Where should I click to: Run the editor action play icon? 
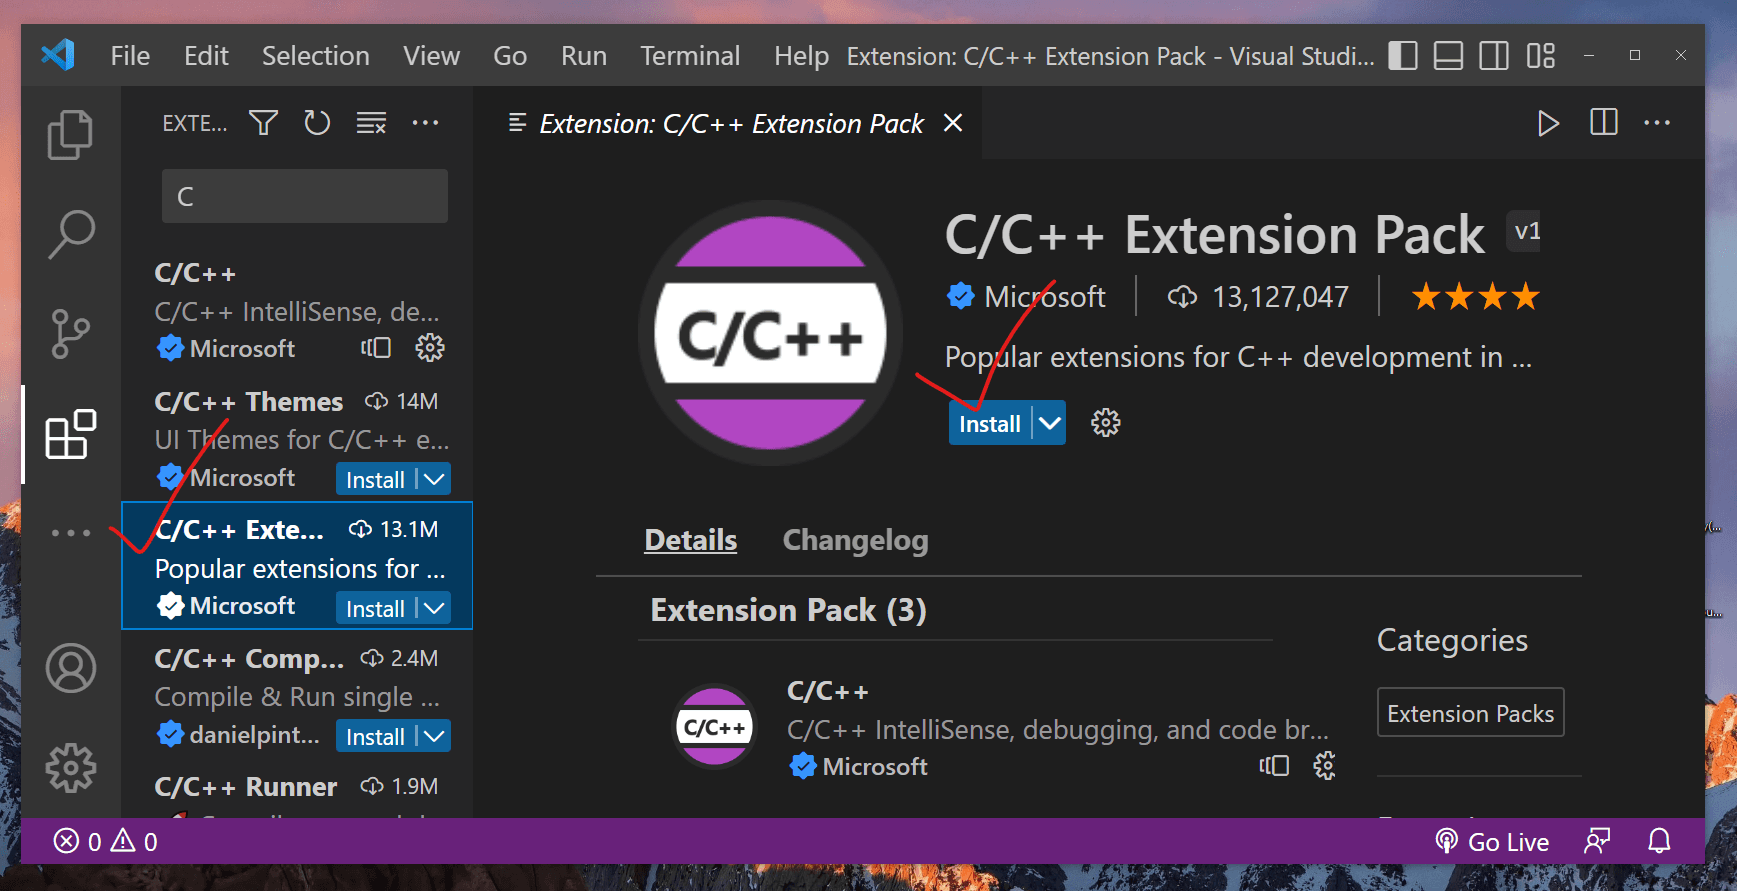tap(1548, 123)
